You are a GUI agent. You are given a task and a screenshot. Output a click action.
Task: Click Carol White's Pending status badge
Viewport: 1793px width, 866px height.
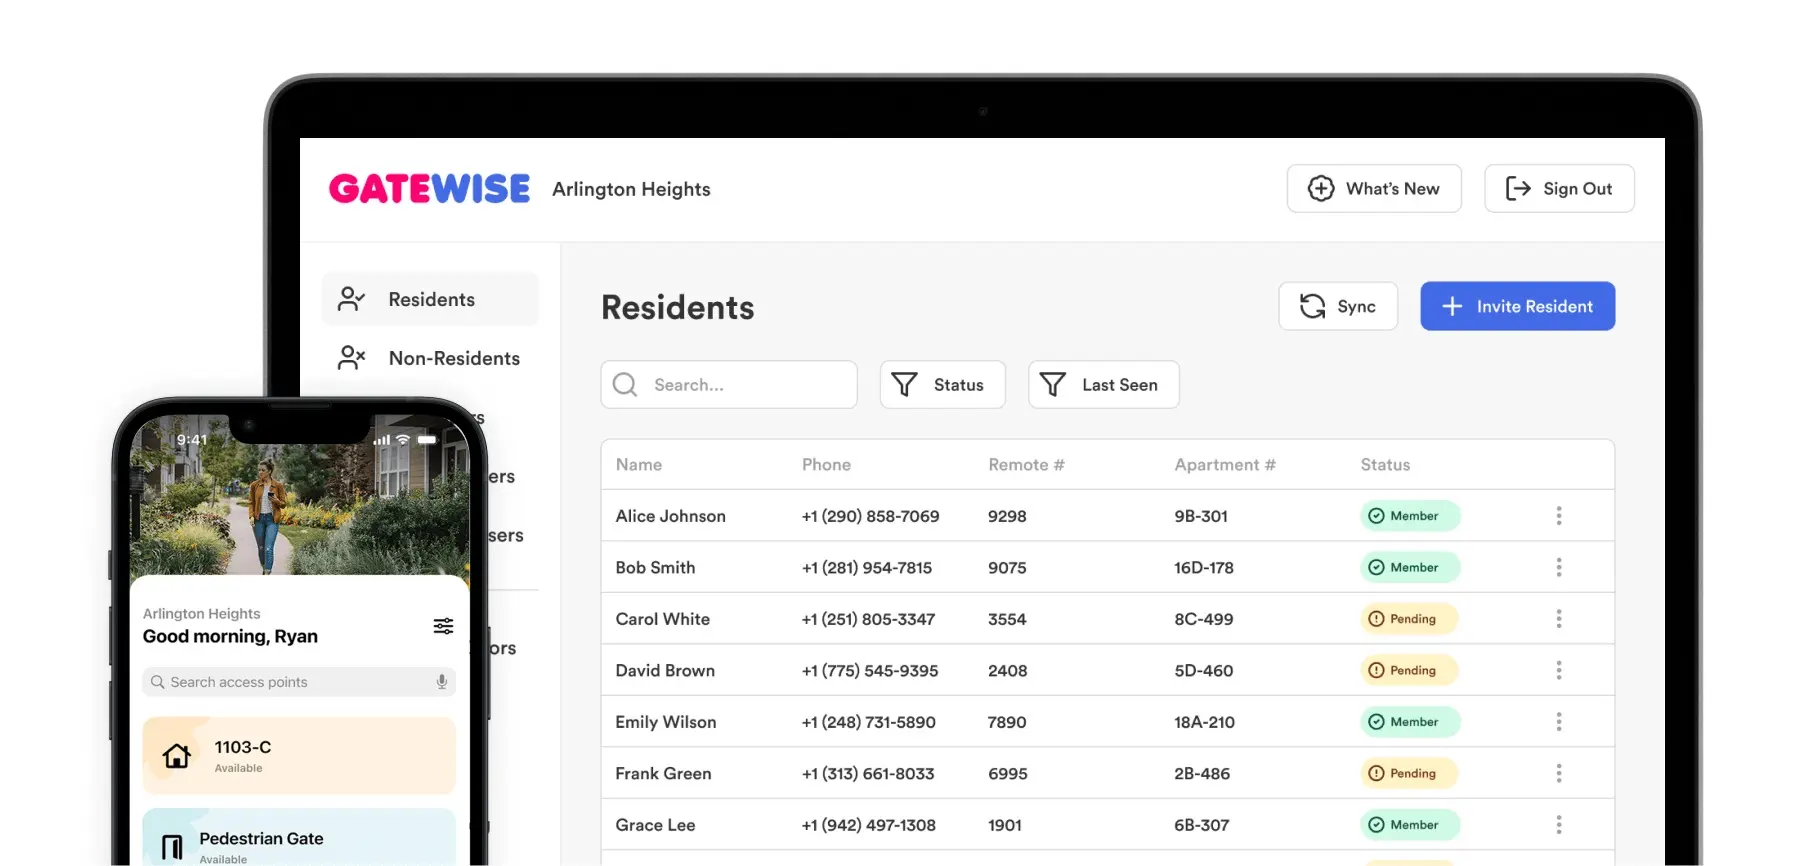pyautogui.click(x=1409, y=619)
